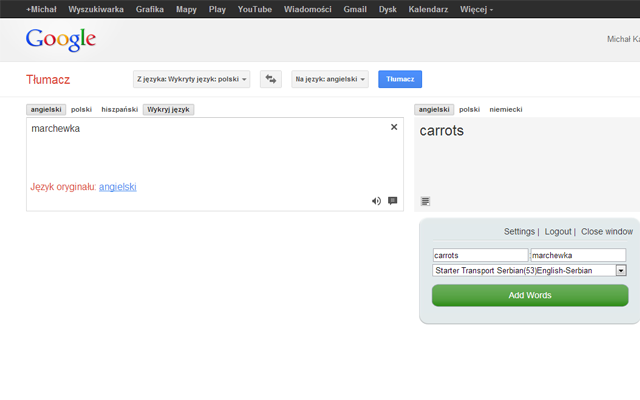The height and width of the screenshot is (400, 640).
Task: Click the speech bubble icon in source box
Action: tap(393, 201)
